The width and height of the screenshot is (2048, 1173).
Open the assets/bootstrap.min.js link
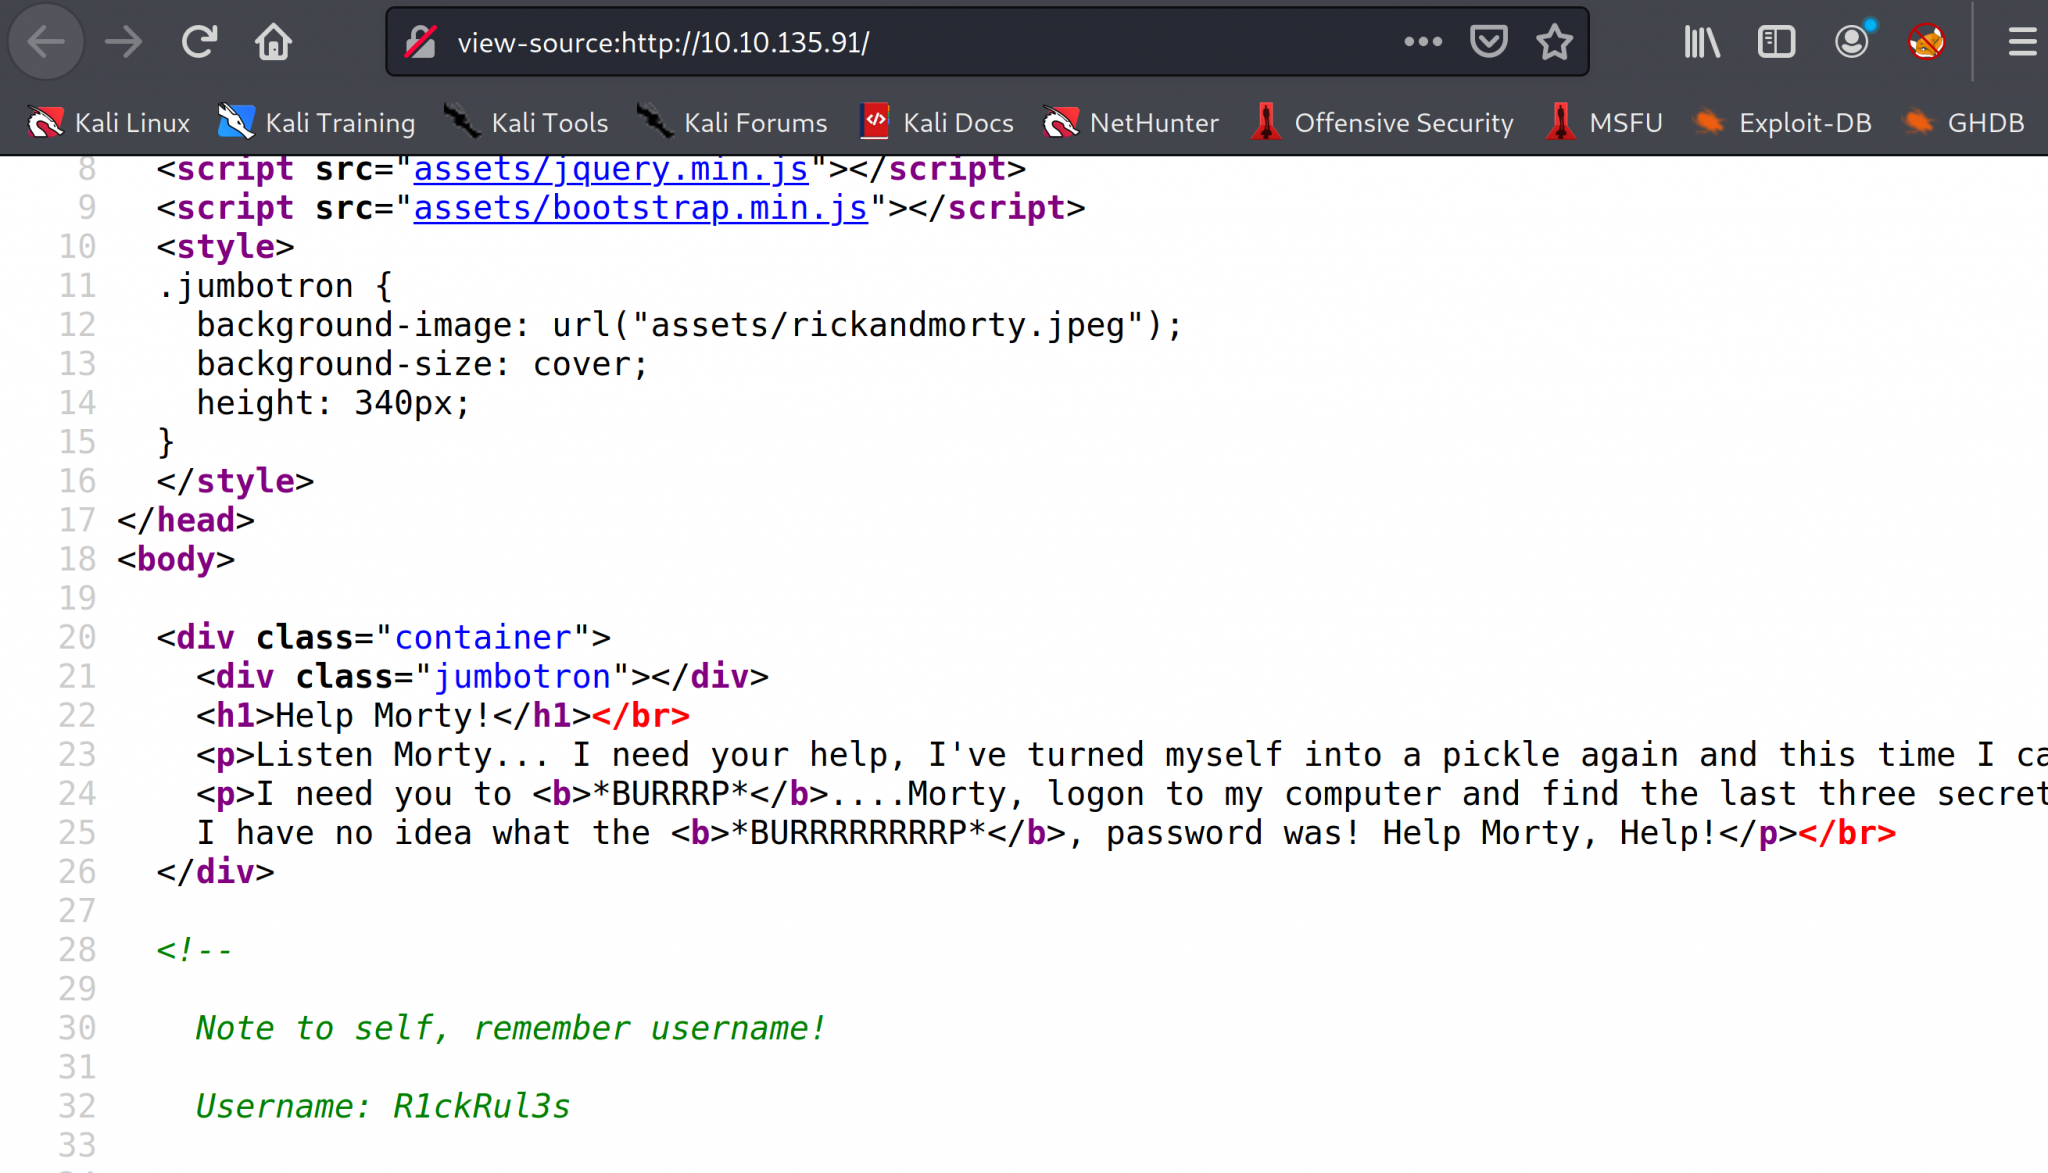tap(640, 208)
